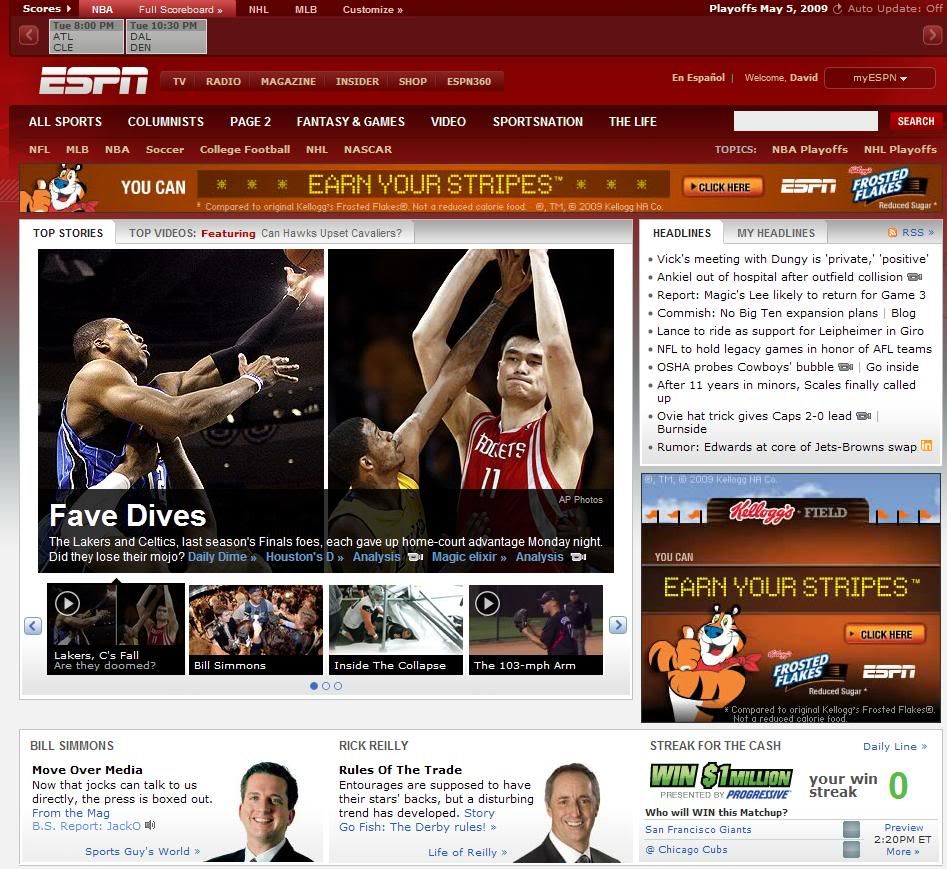
Task: Open Inside The Collapse thumbnail
Action: (x=396, y=629)
